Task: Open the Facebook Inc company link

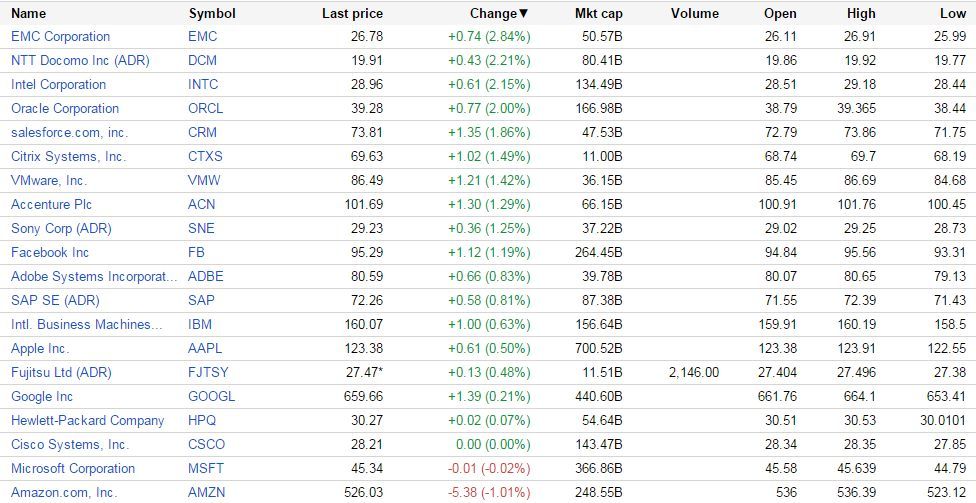Action: 50,252
